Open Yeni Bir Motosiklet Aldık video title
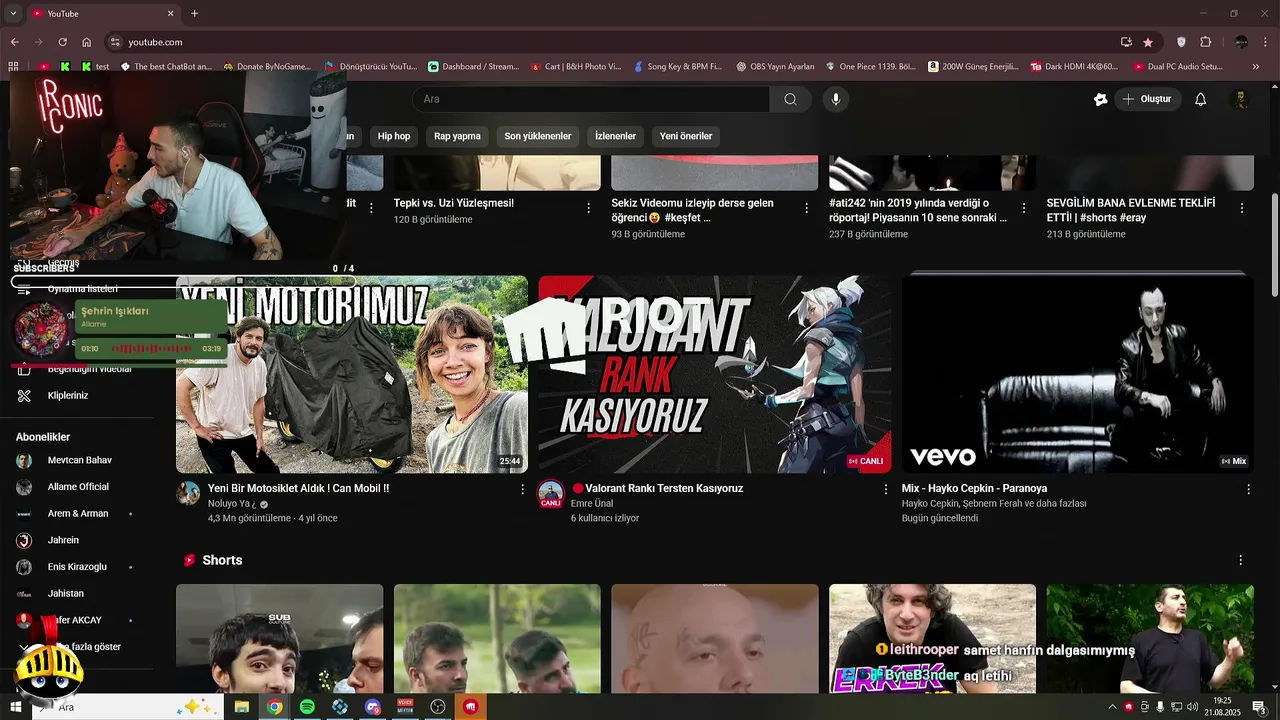1280x720 pixels. [298, 488]
